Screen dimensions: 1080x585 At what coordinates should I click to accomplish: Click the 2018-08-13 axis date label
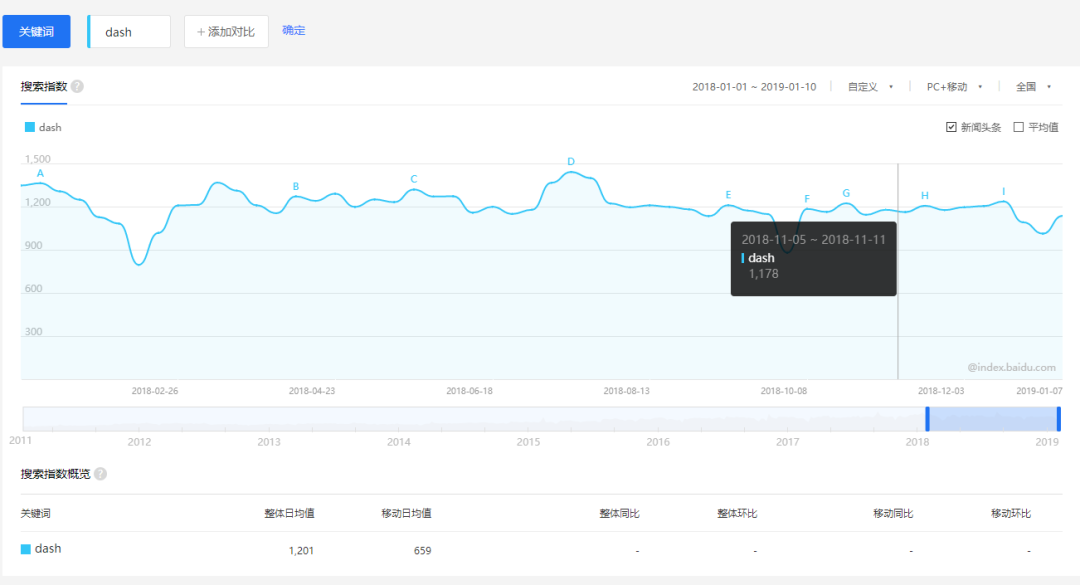point(626,391)
